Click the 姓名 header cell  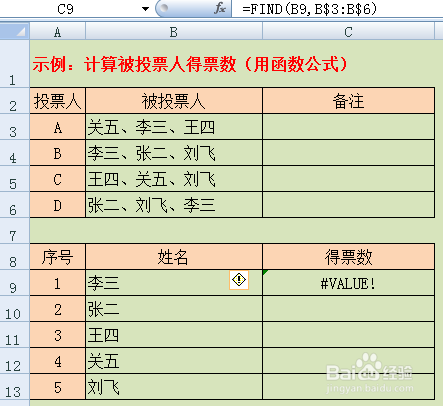[x=174, y=257]
